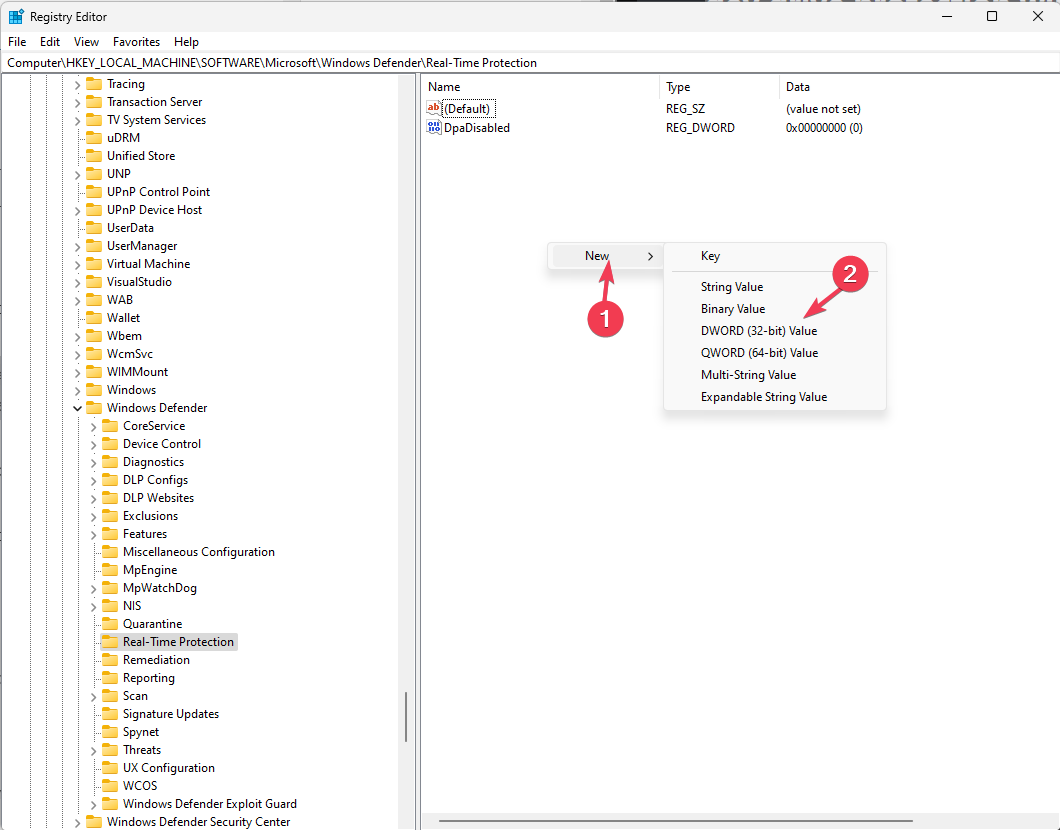This screenshot has height=830, width=1060.
Task: Select the WIMMount folder icon
Action: (x=95, y=372)
